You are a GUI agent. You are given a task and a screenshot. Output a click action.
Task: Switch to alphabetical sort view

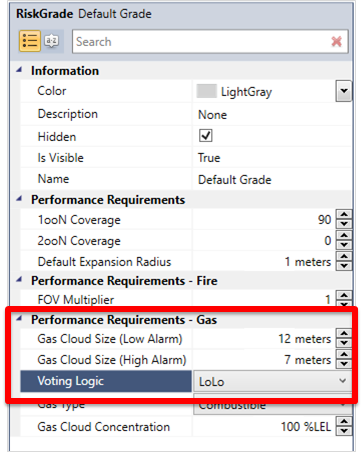[x=52, y=41]
